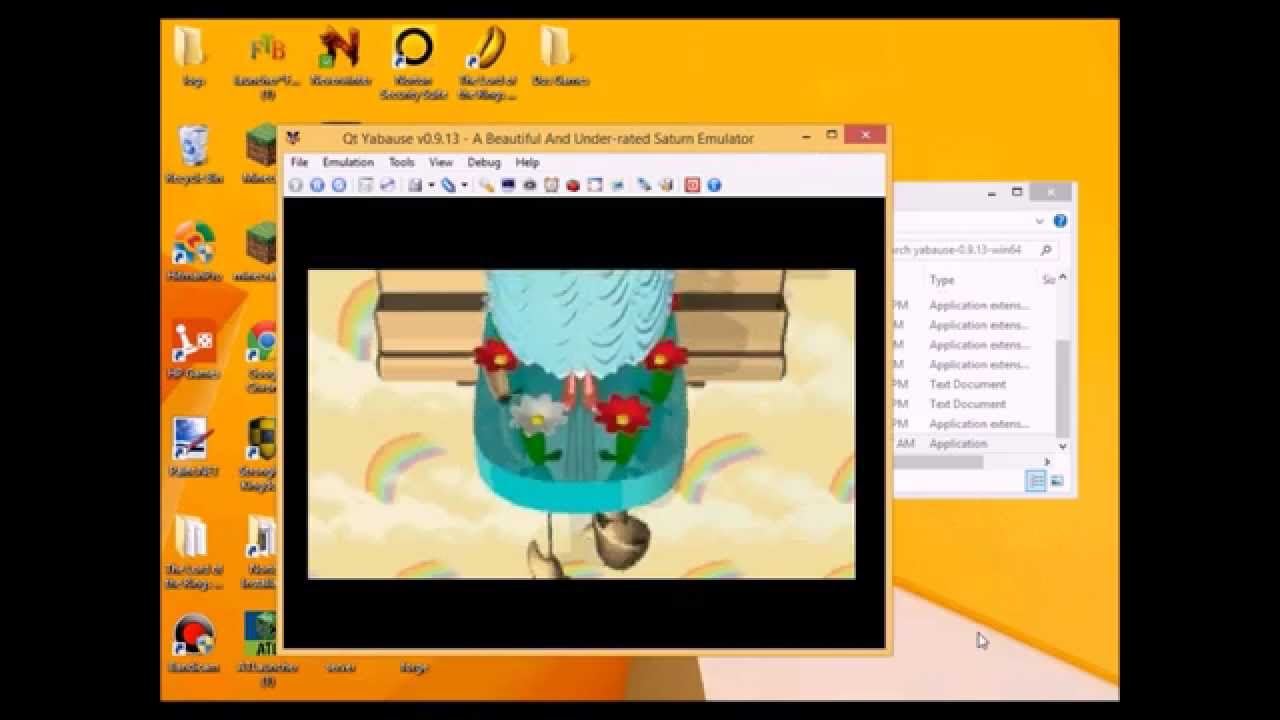Click the blue Help icon in Explorer window

[1060, 221]
